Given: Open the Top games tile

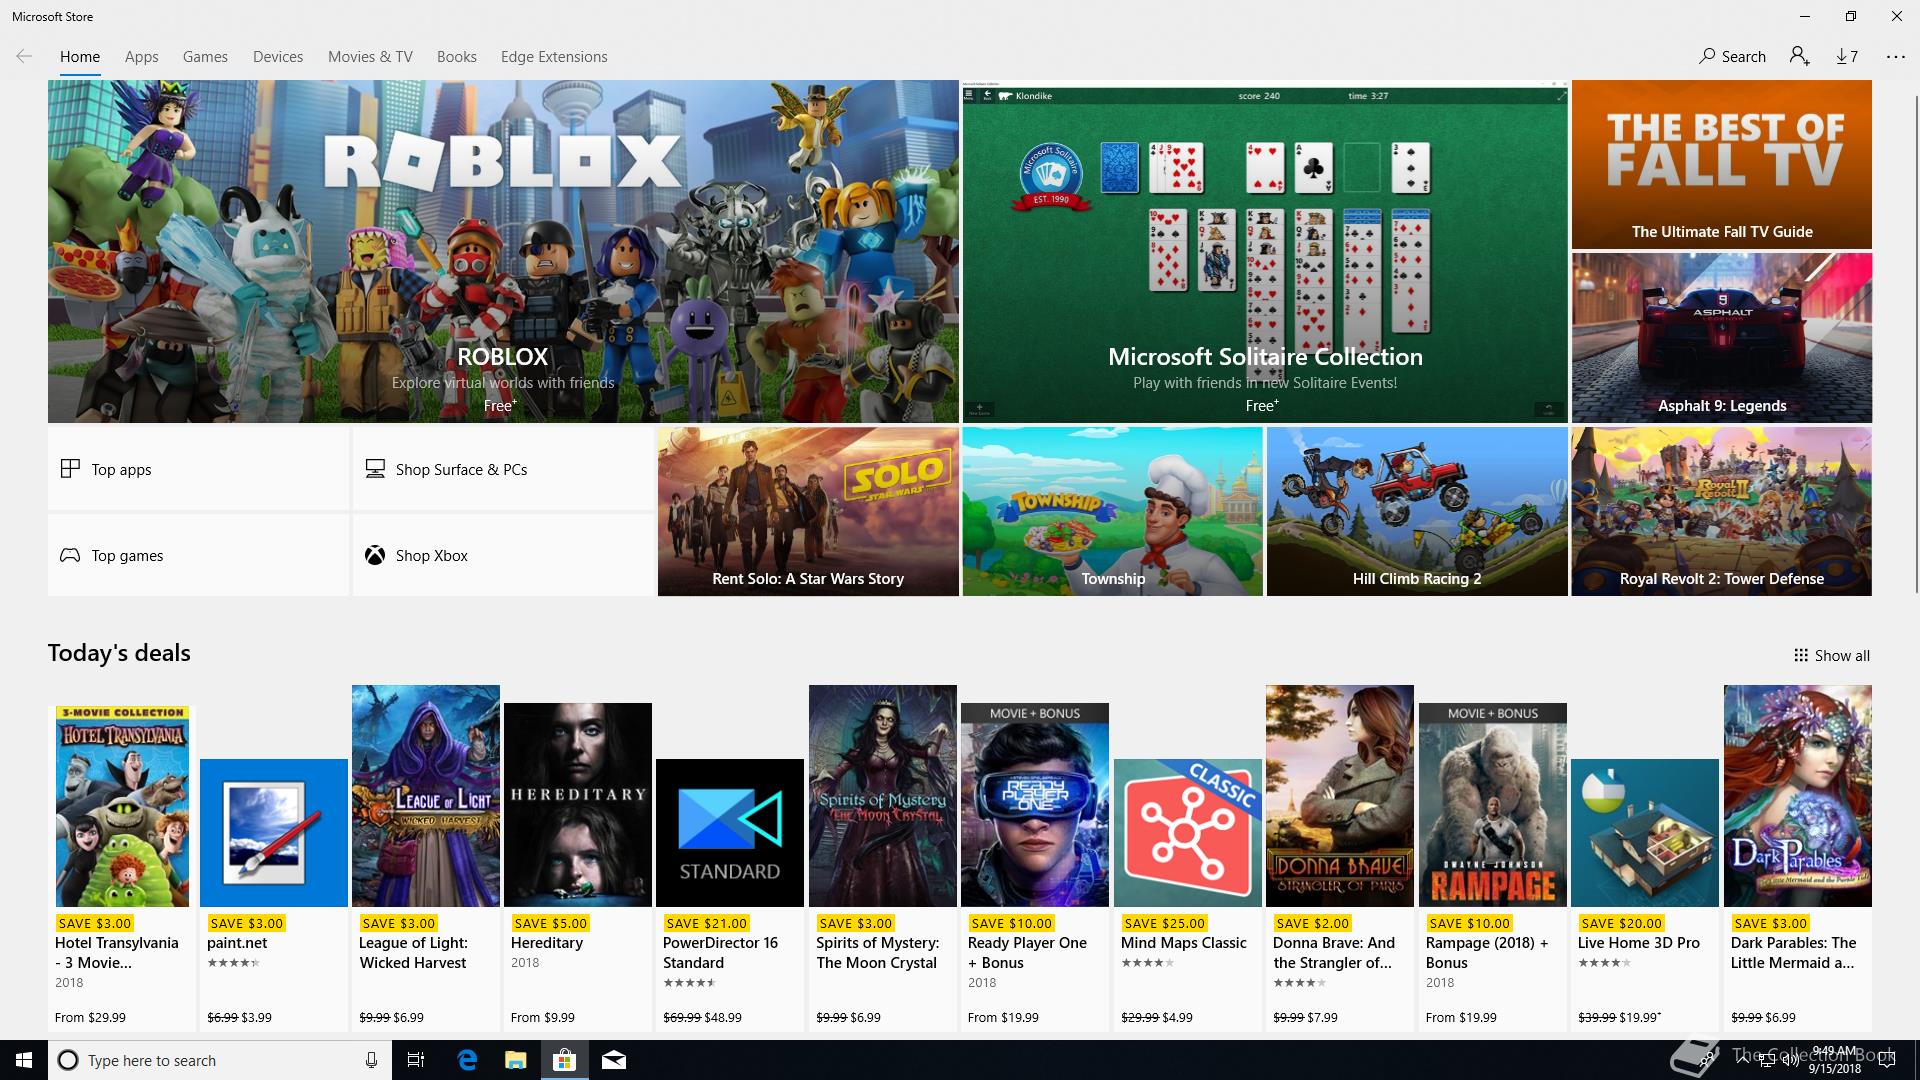Looking at the screenshot, I should coord(198,555).
